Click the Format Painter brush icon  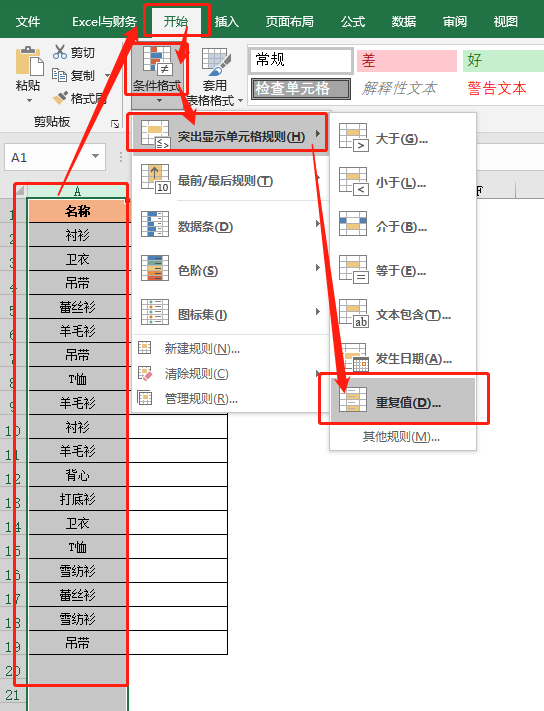60,98
